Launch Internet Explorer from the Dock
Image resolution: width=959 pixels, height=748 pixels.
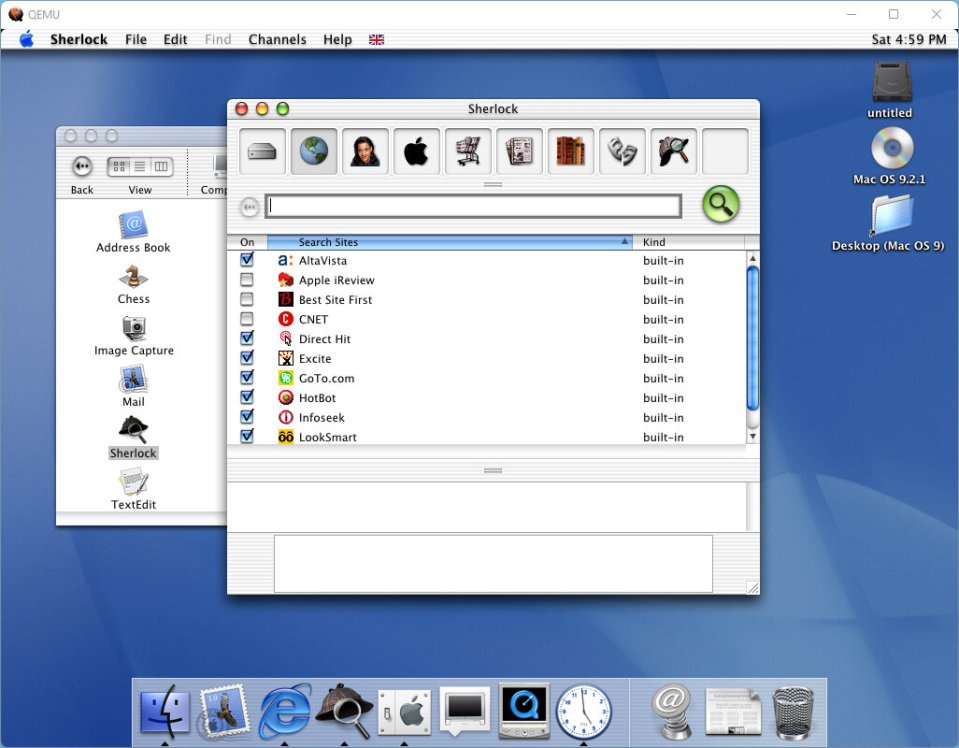tap(284, 711)
